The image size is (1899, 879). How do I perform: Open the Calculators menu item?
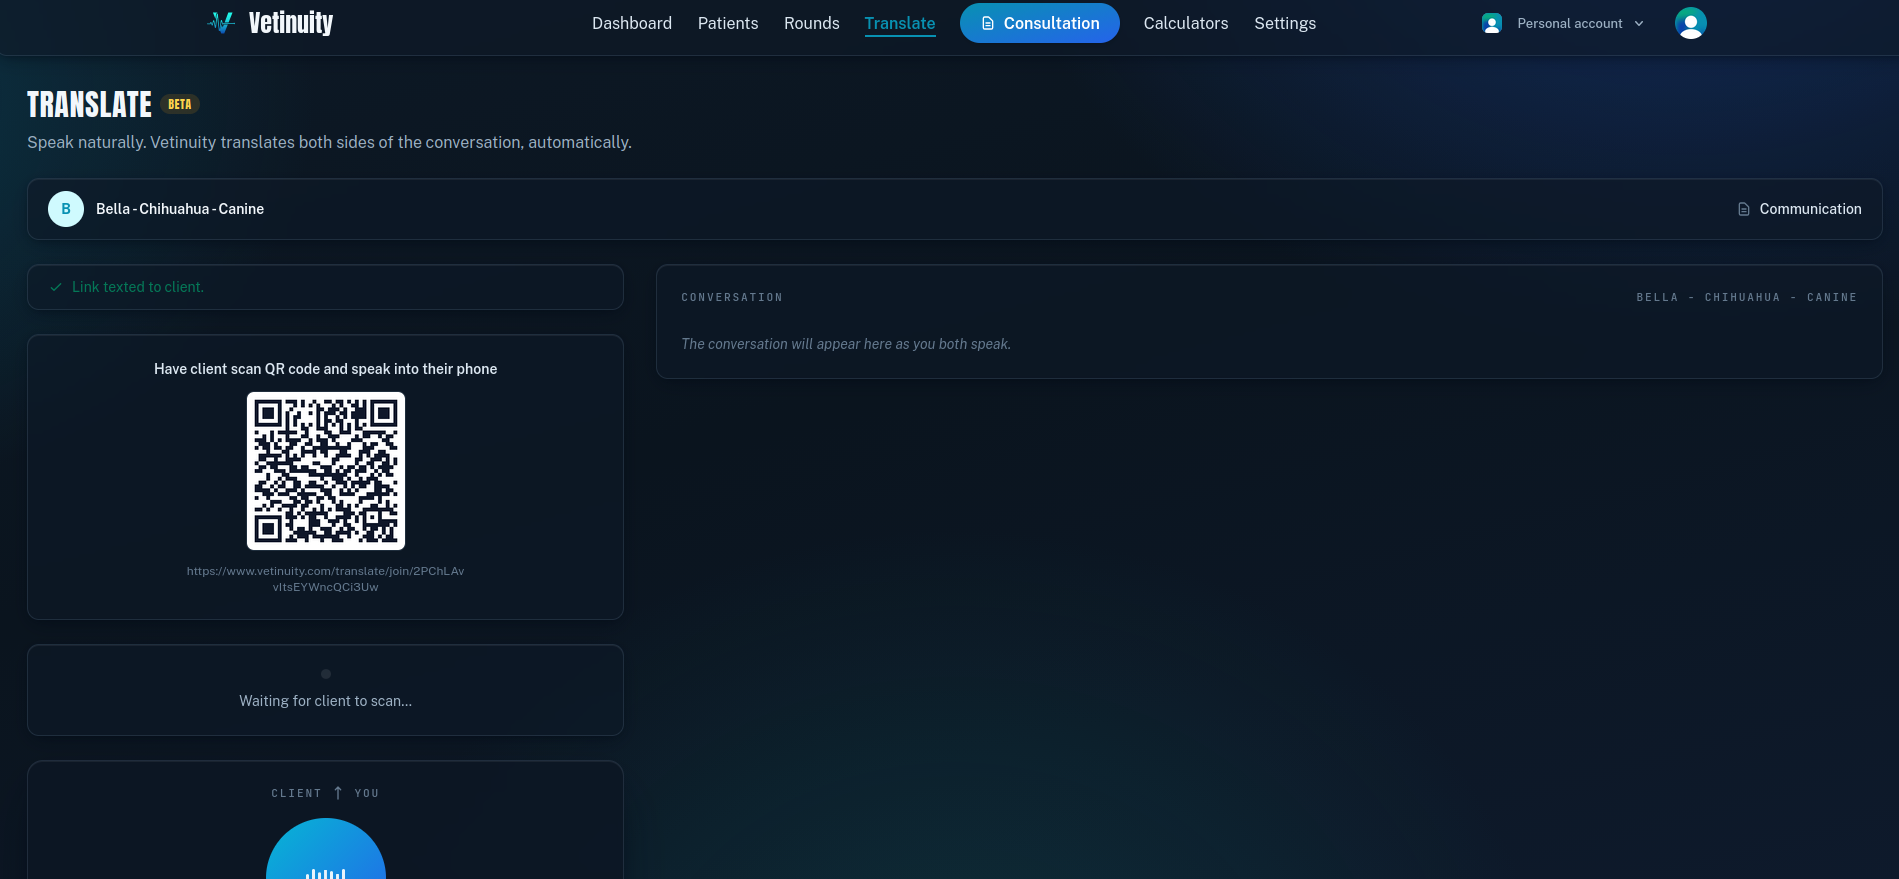pos(1186,23)
